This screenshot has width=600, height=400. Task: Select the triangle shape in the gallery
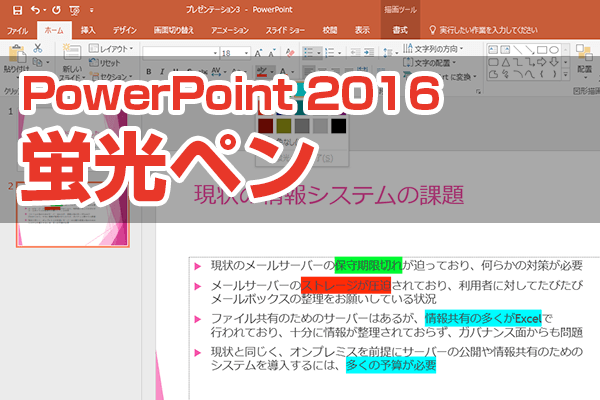(505, 62)
